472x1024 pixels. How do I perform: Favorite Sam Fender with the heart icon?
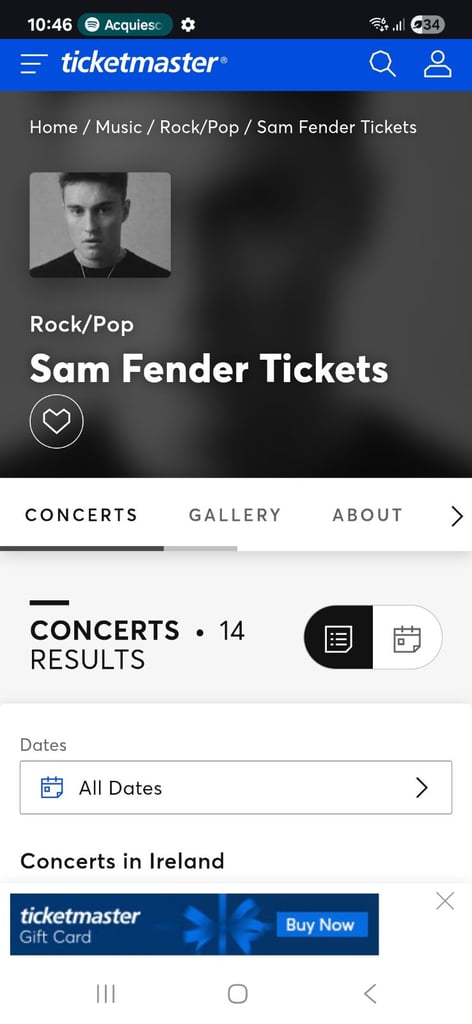(x=56, y=421)
